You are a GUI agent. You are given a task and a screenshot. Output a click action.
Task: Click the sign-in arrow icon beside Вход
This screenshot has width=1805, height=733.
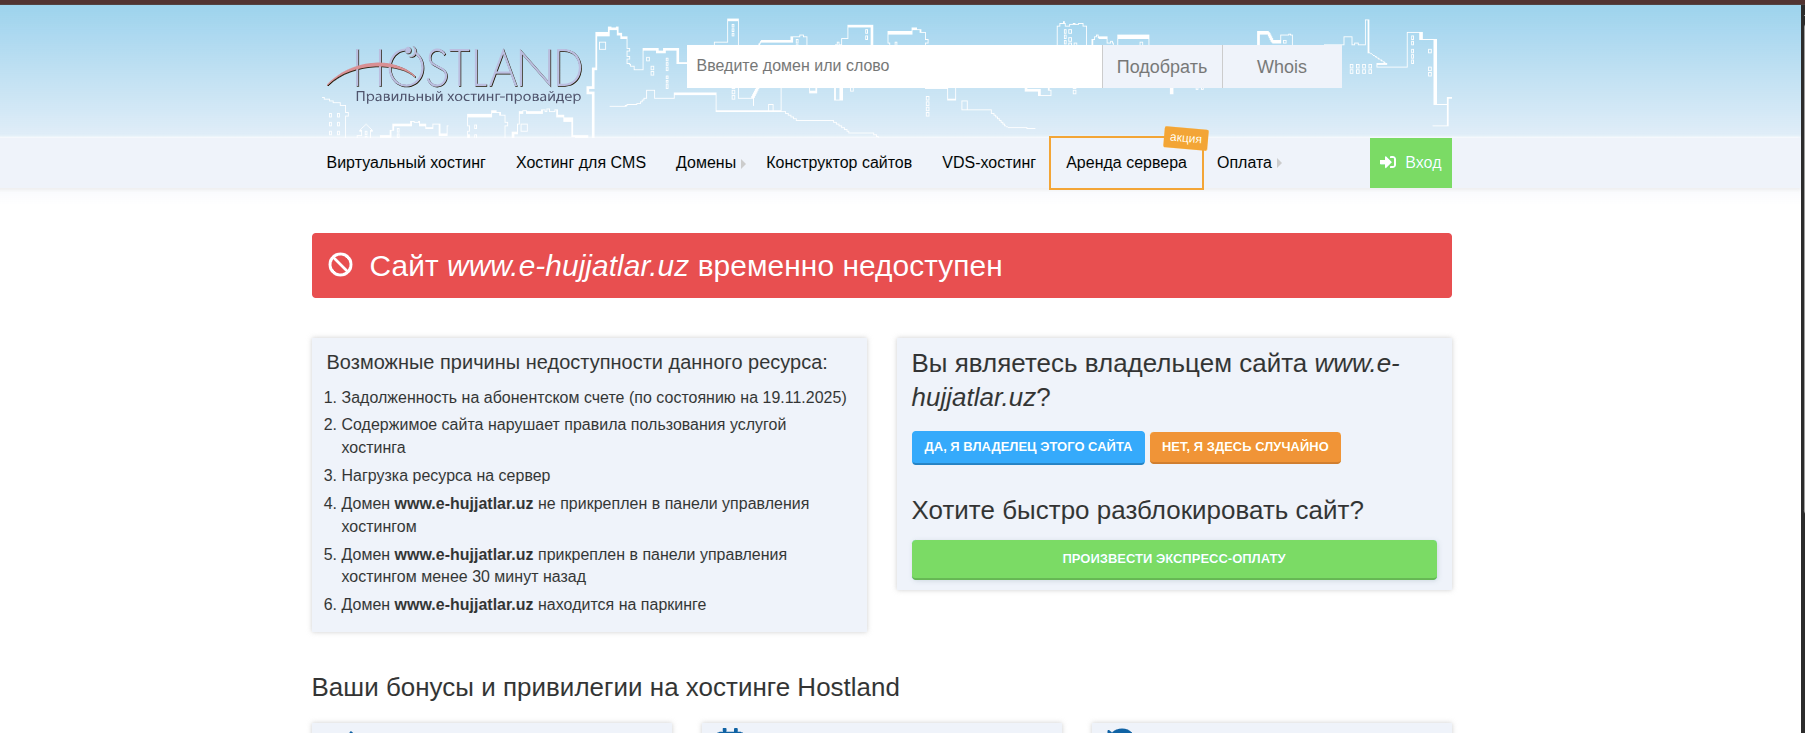[1388, 163]
